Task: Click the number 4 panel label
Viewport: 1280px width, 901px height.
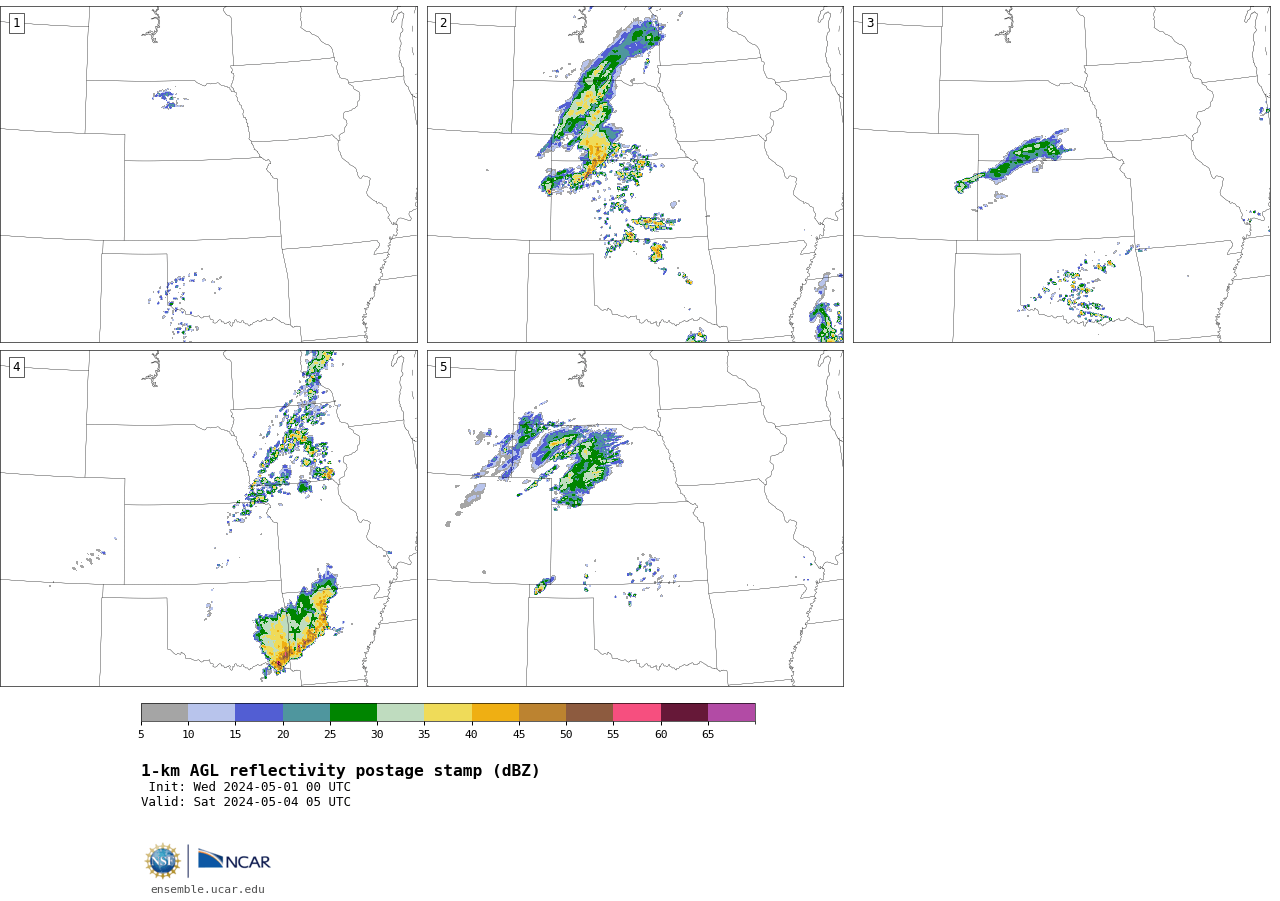Action: coord(16,367)
